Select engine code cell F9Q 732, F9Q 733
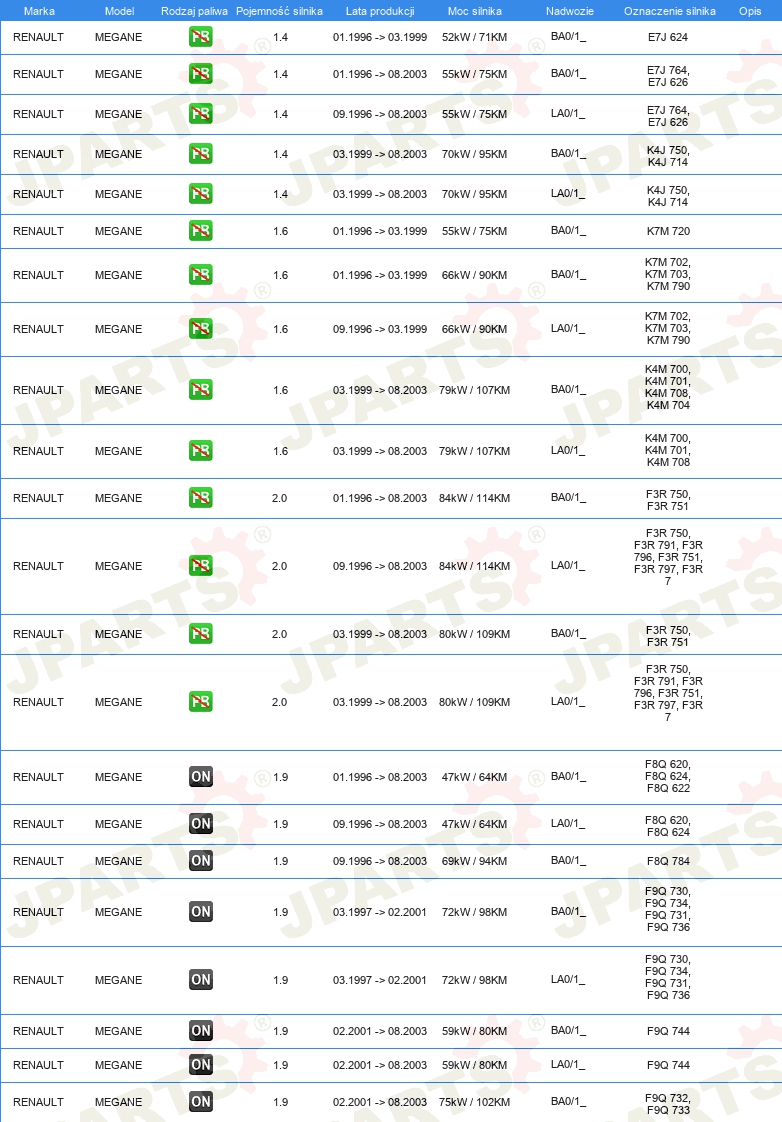782x1122 pixels. tap(668, 1104)
